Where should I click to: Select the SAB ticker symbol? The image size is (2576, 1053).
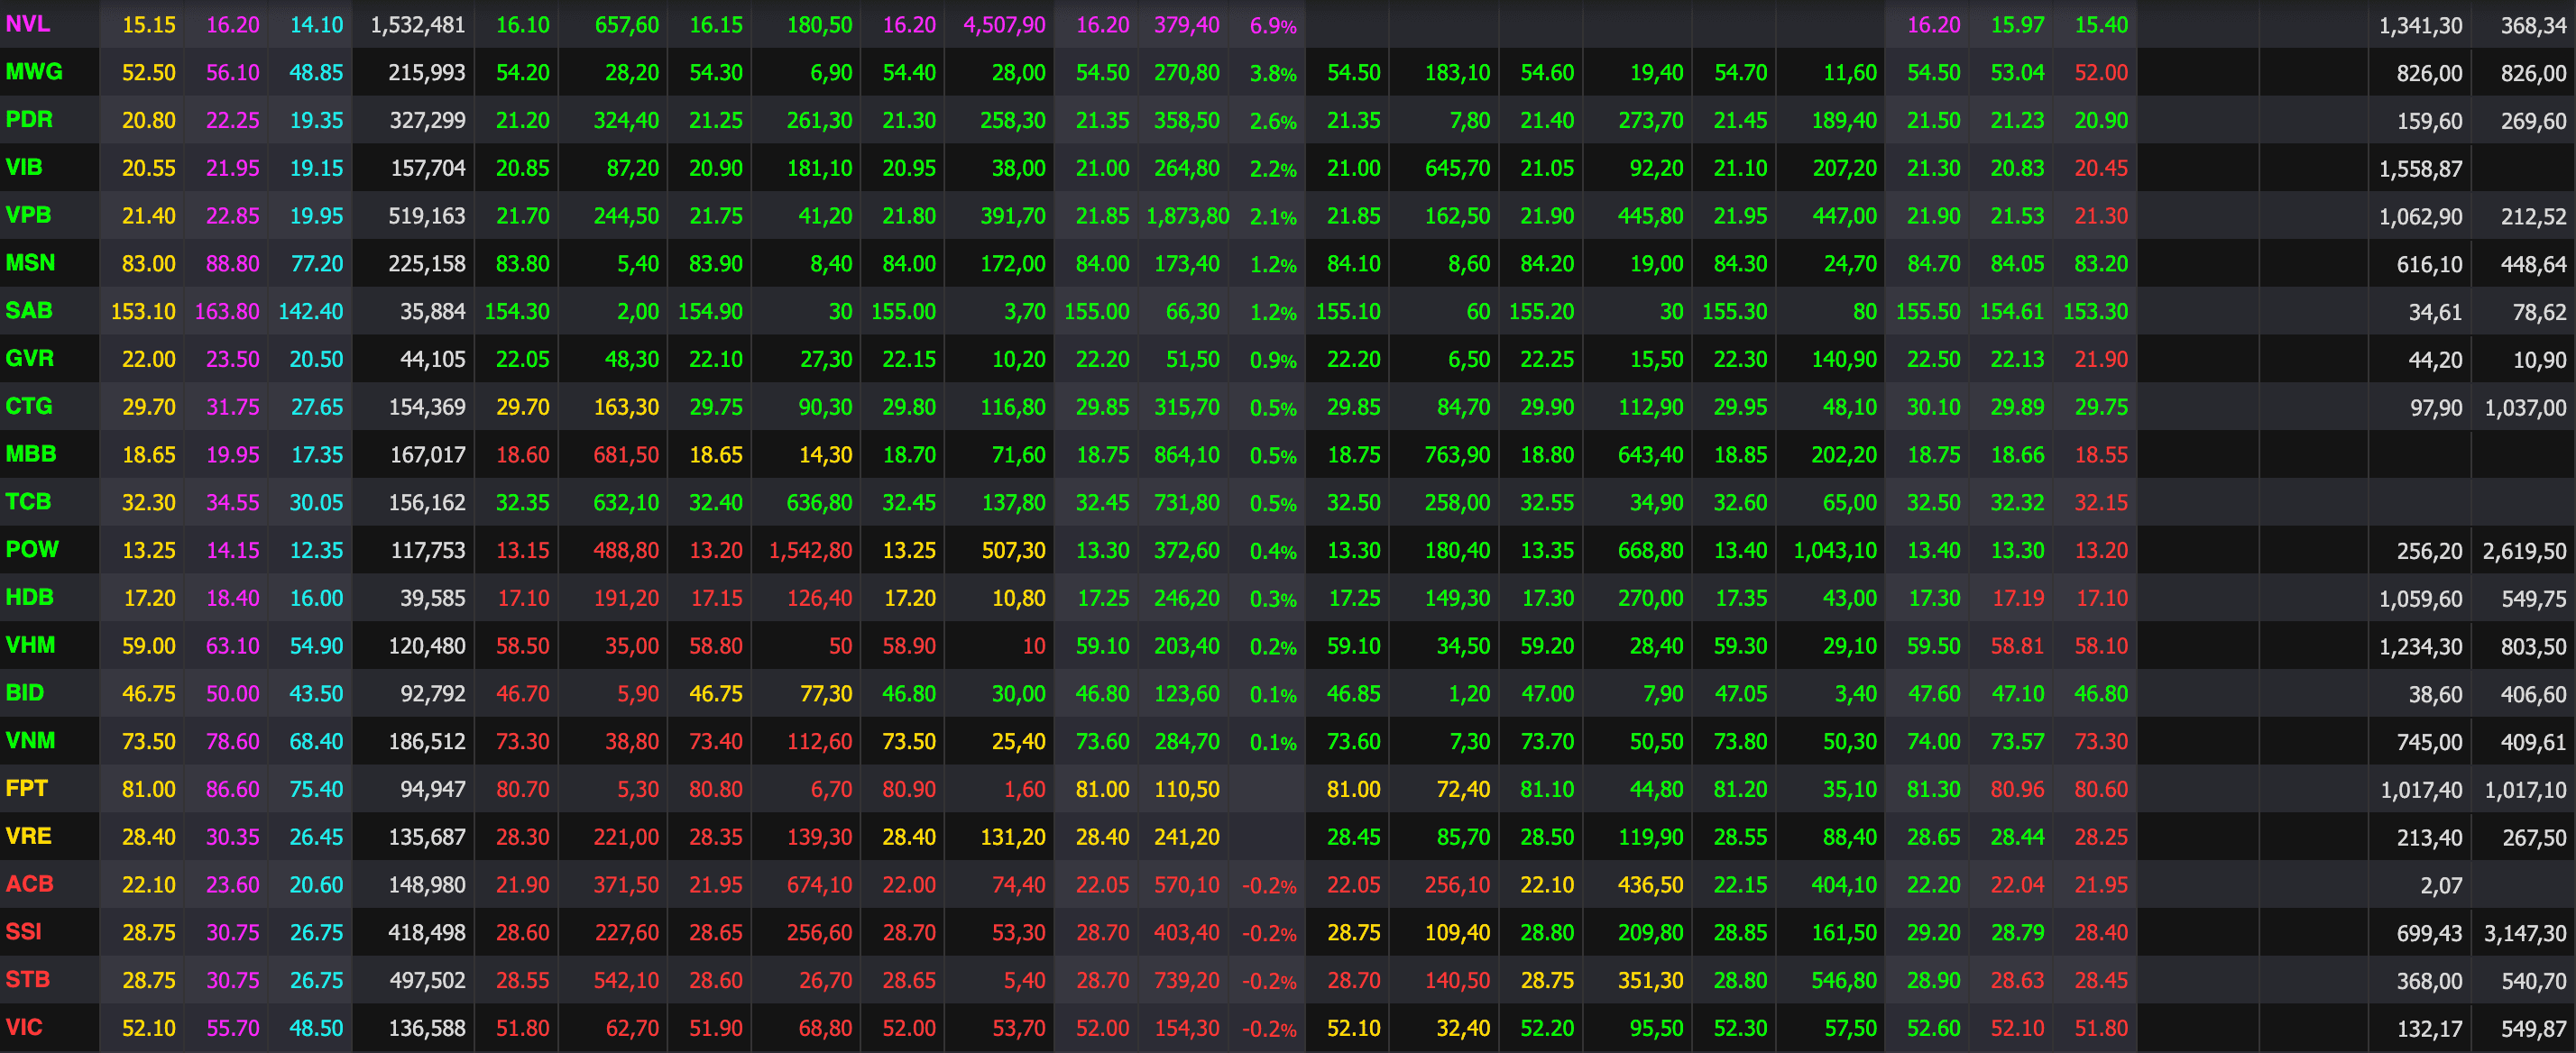pyautogui.click(x=29, y=311)
